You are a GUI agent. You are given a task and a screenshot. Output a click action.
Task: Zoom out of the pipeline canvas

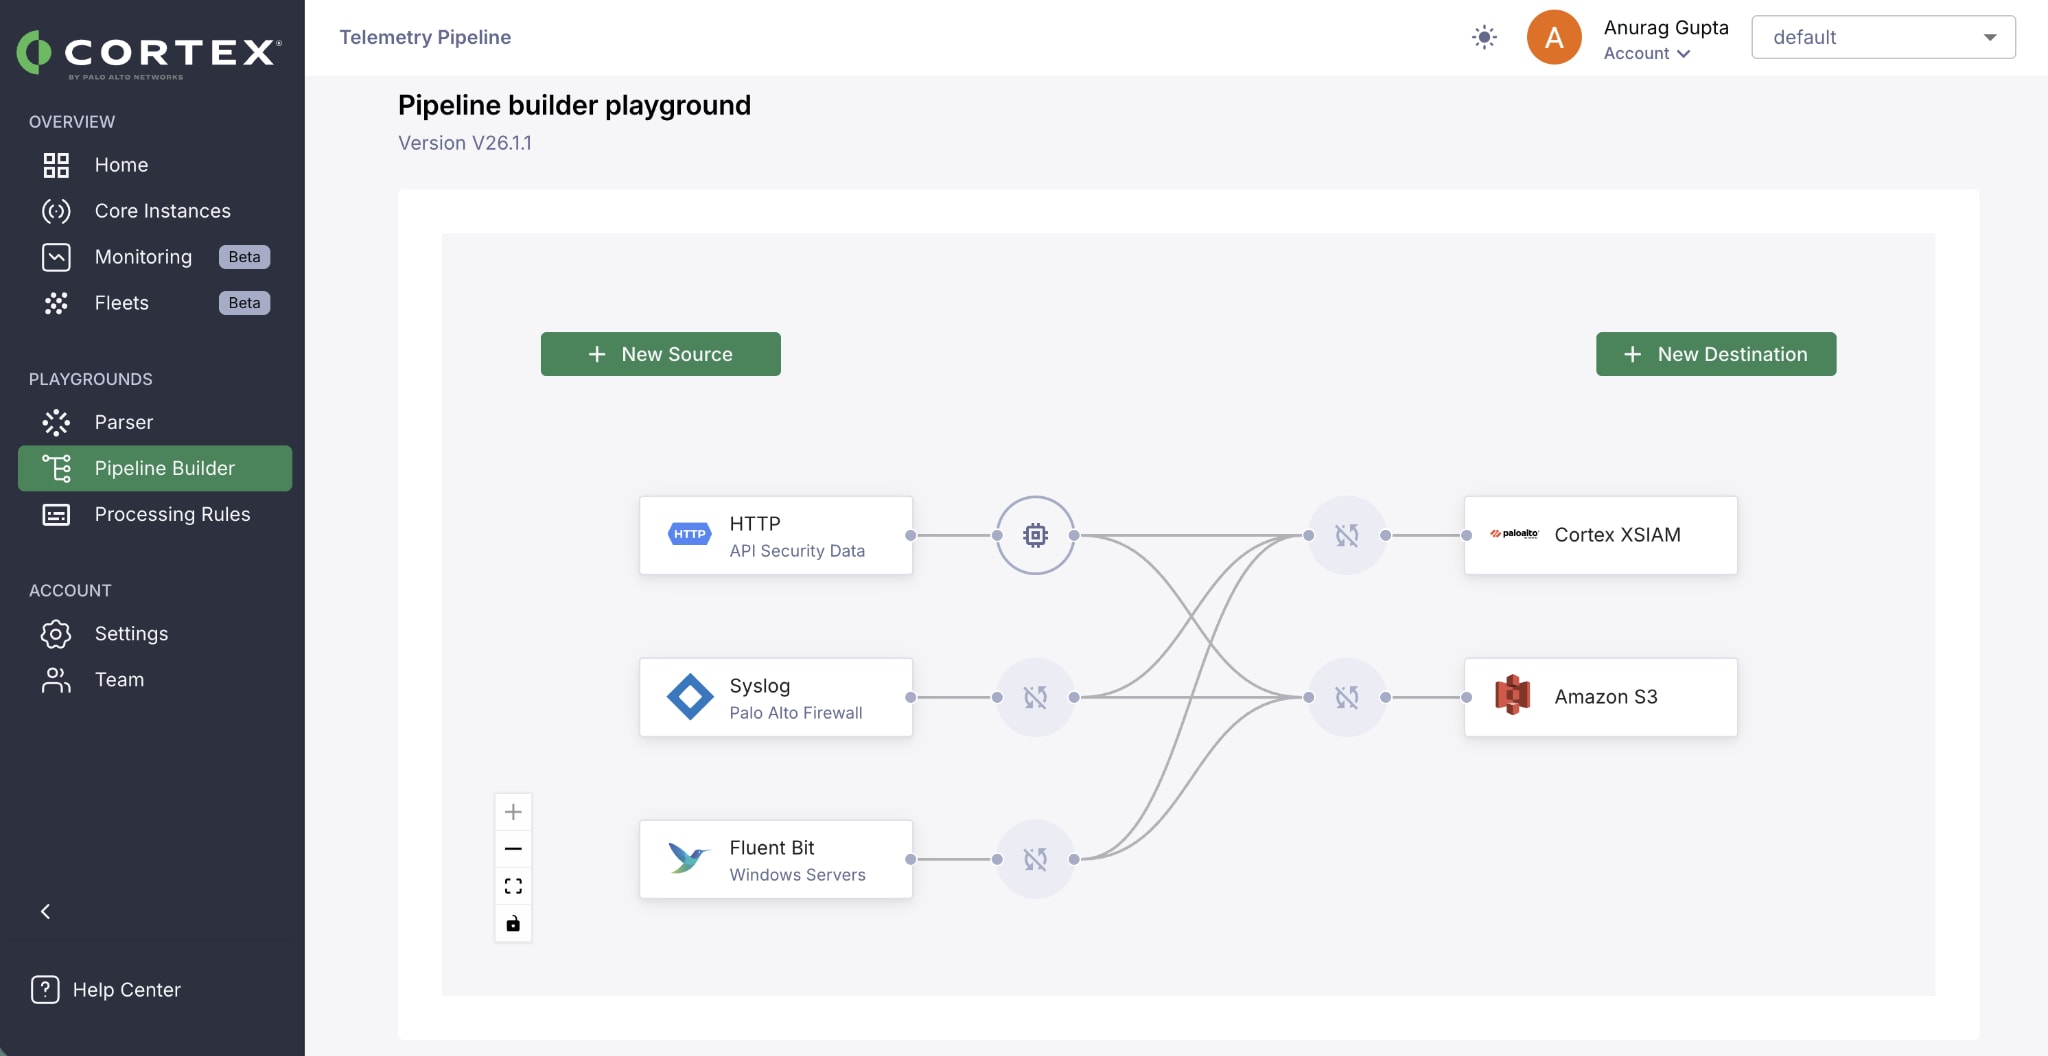(x=513, y=849)
